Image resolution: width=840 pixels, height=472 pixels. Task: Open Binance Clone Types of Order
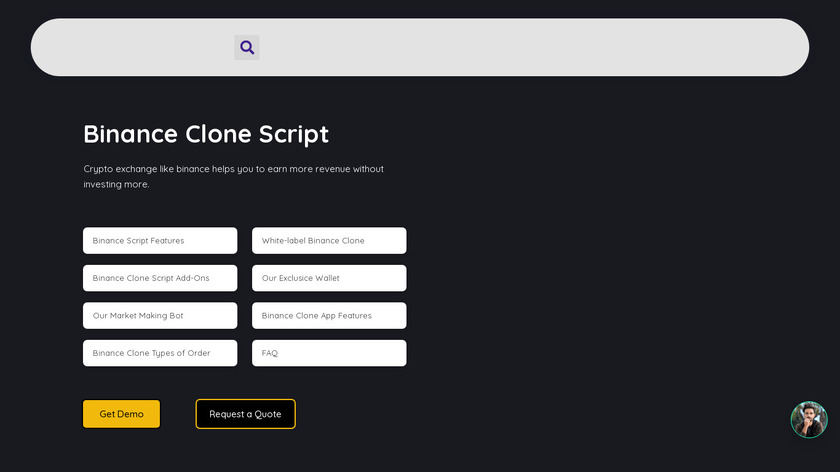(x=160, y=353)
